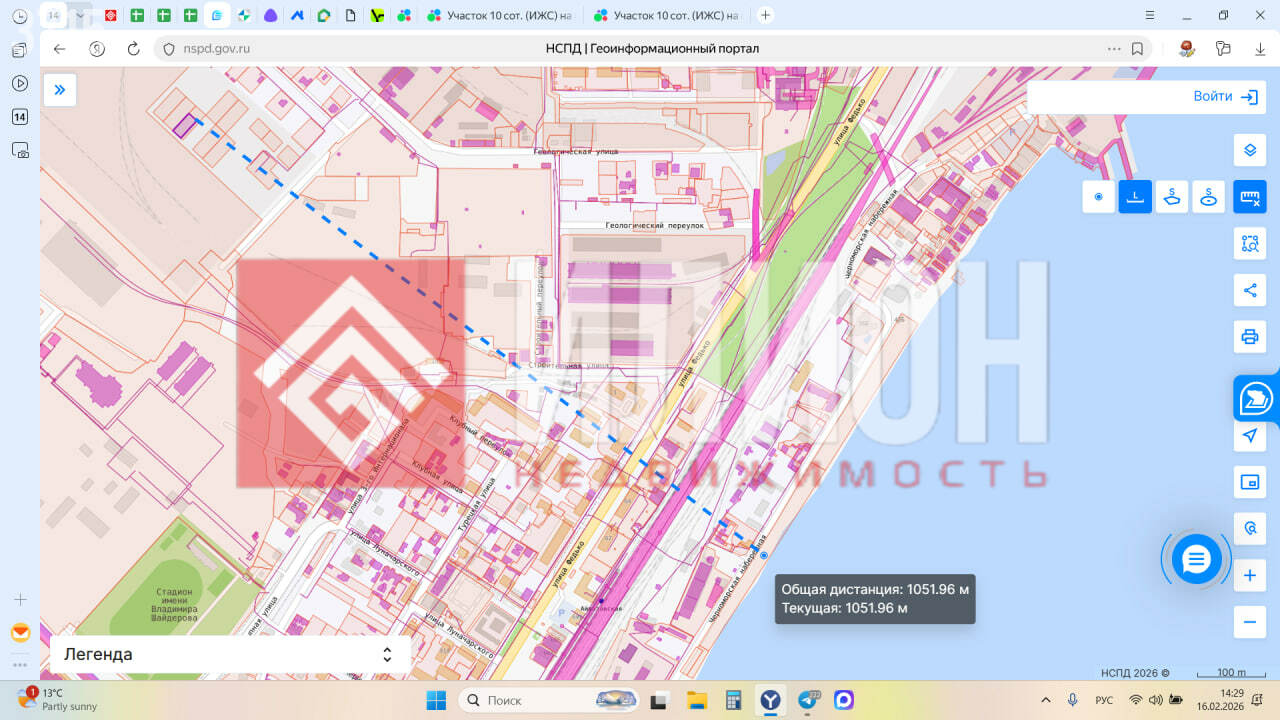Screen dimensions: 1280x720
Task: Click the my location arrow icon
Action: coord(1249,436)
